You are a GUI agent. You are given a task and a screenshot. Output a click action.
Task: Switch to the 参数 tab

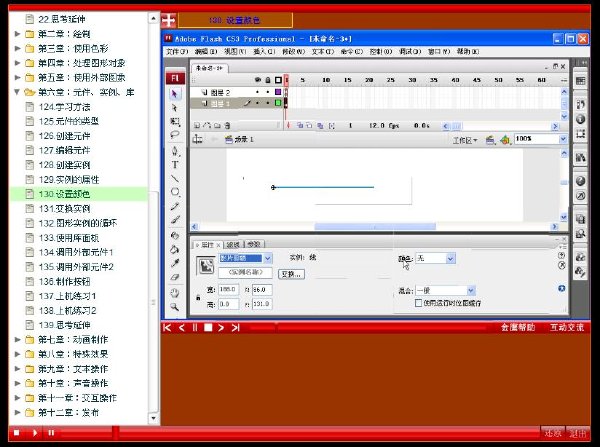tap(253, 244)
